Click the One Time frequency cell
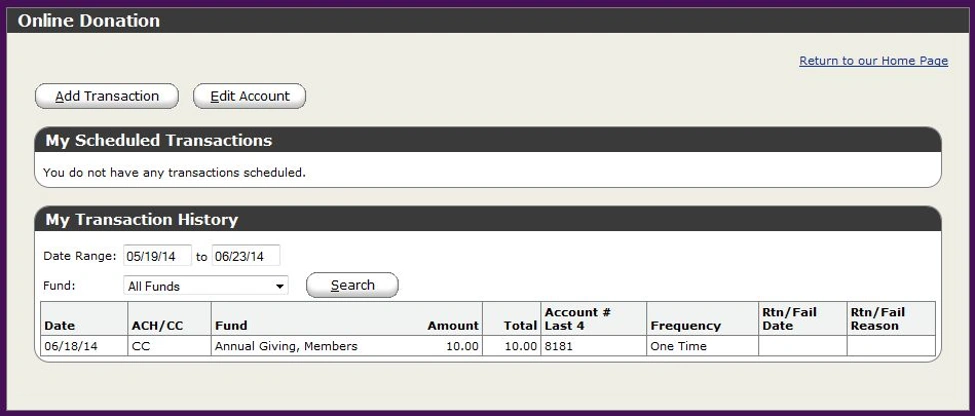 click(x=678, y=346)
